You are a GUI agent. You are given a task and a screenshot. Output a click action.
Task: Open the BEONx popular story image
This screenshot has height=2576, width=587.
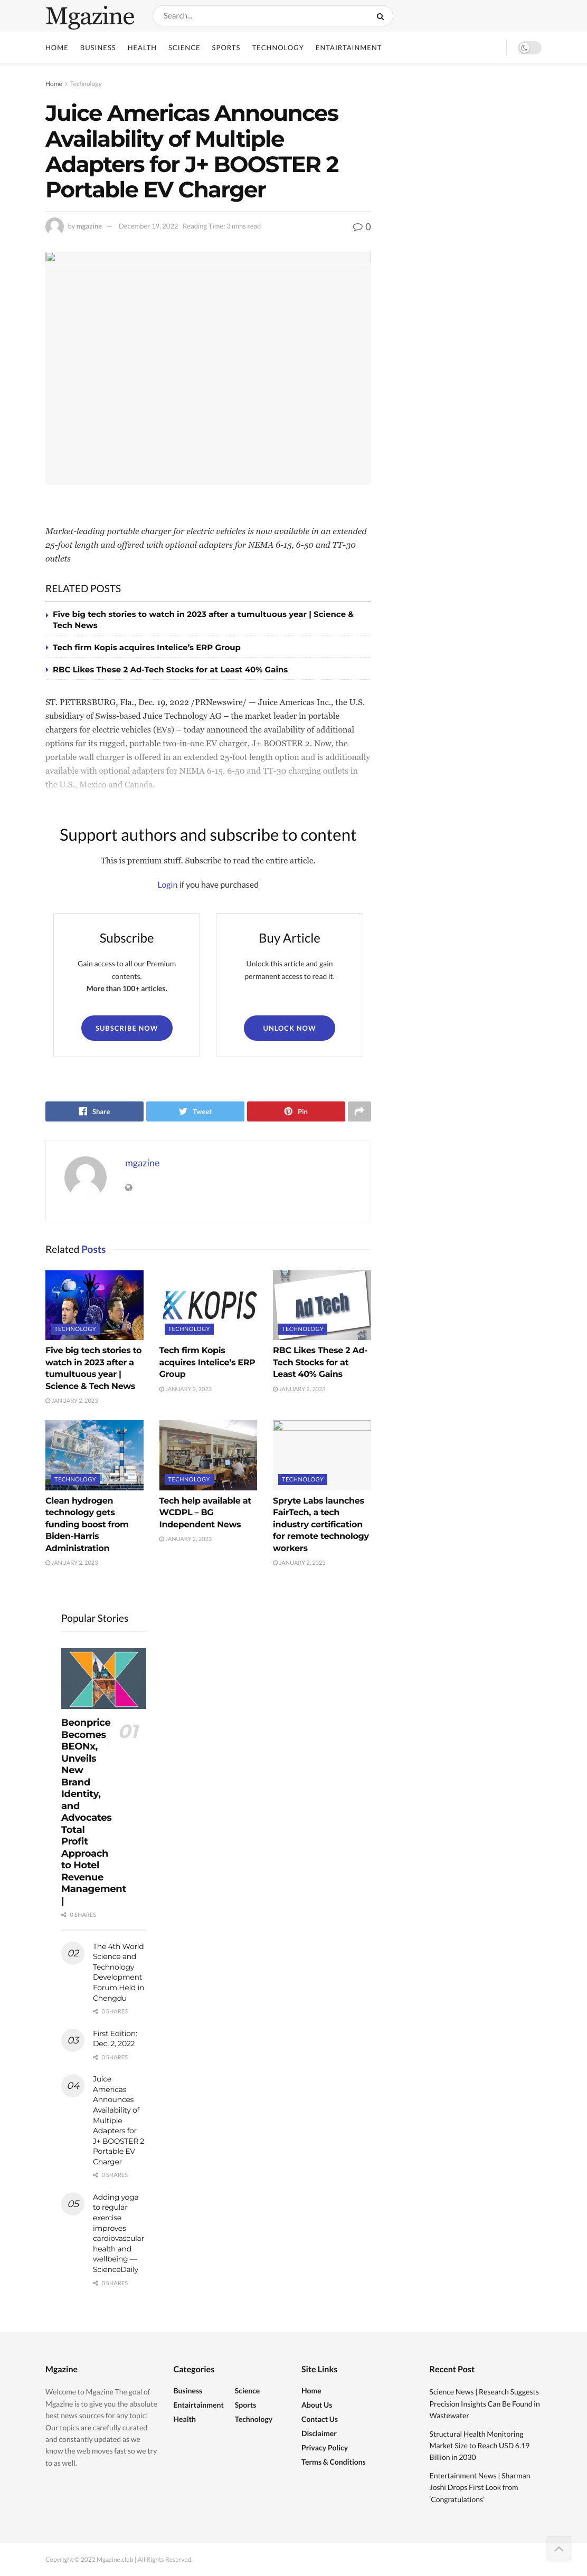[103, 1678]
